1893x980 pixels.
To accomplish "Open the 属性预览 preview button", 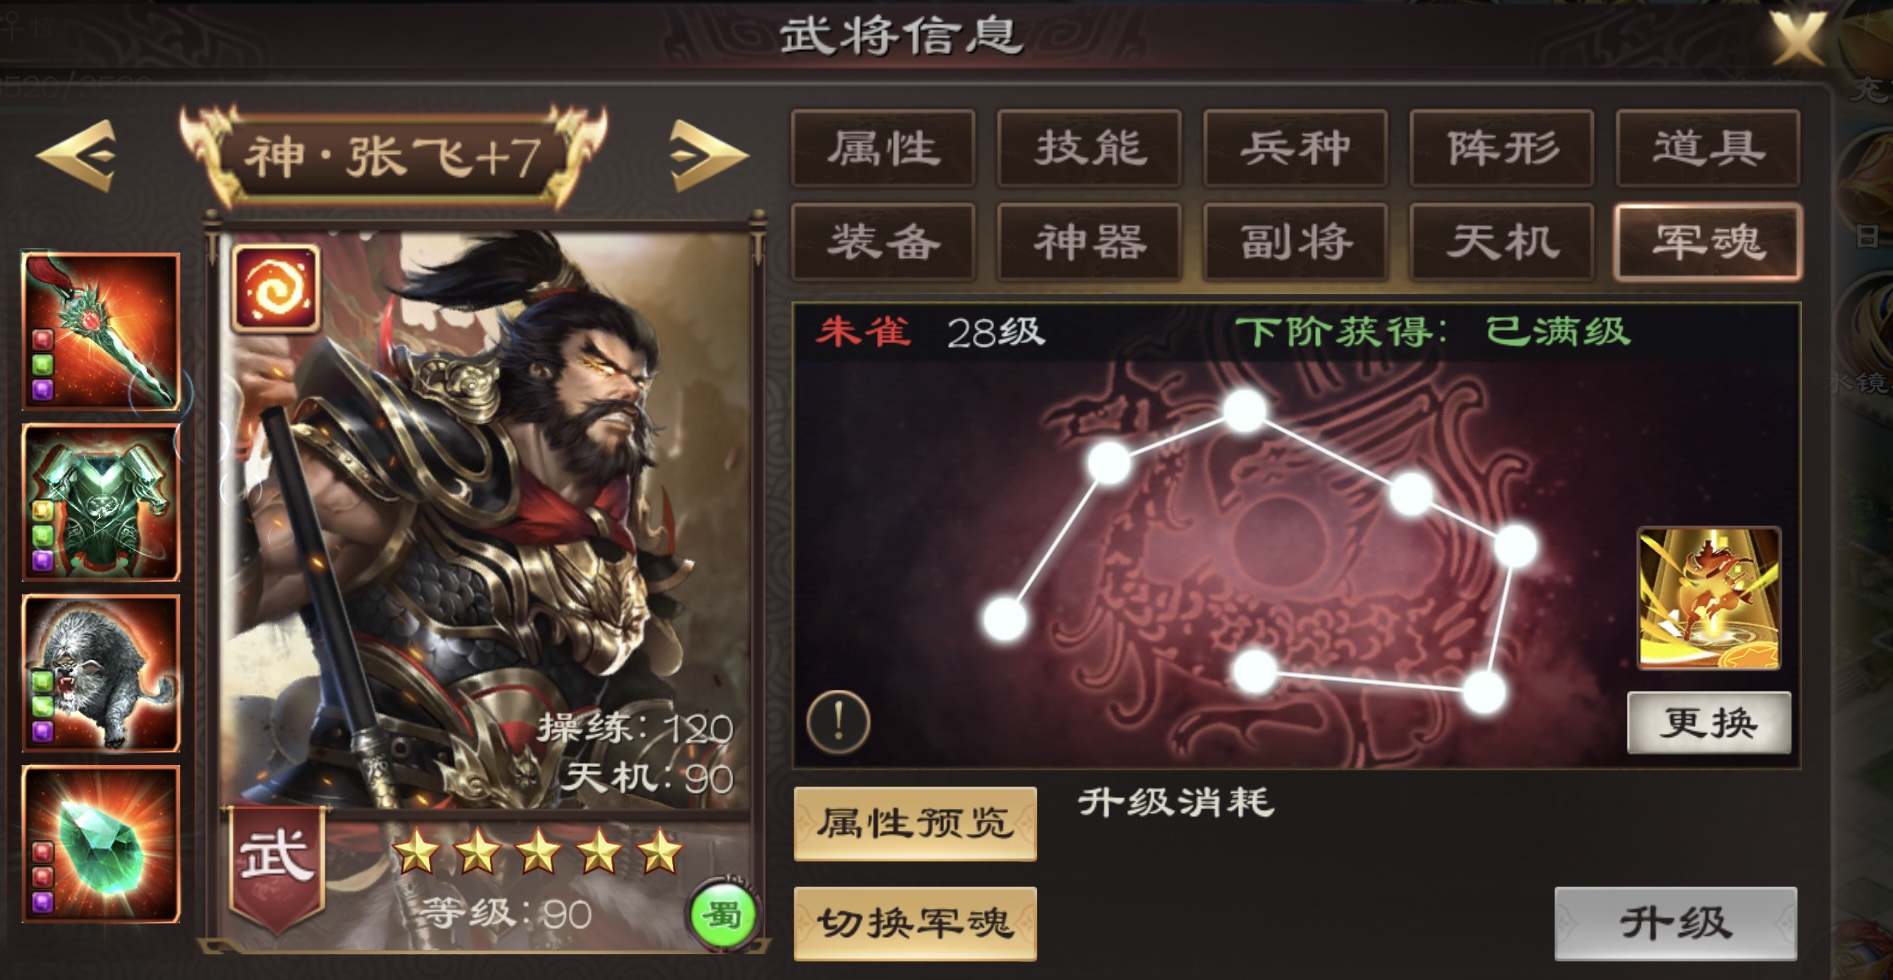I will point(915,824).
